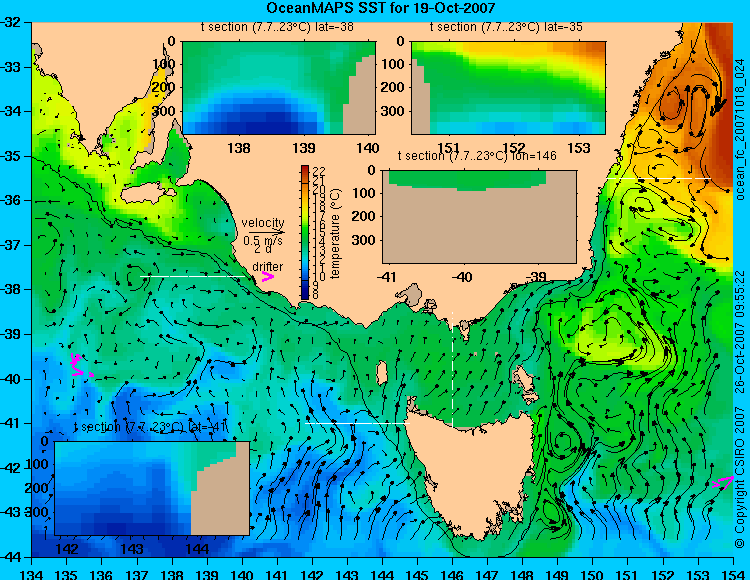Click the temperature color bar
The height and width of the screenshot is (580, 750).
305,232
